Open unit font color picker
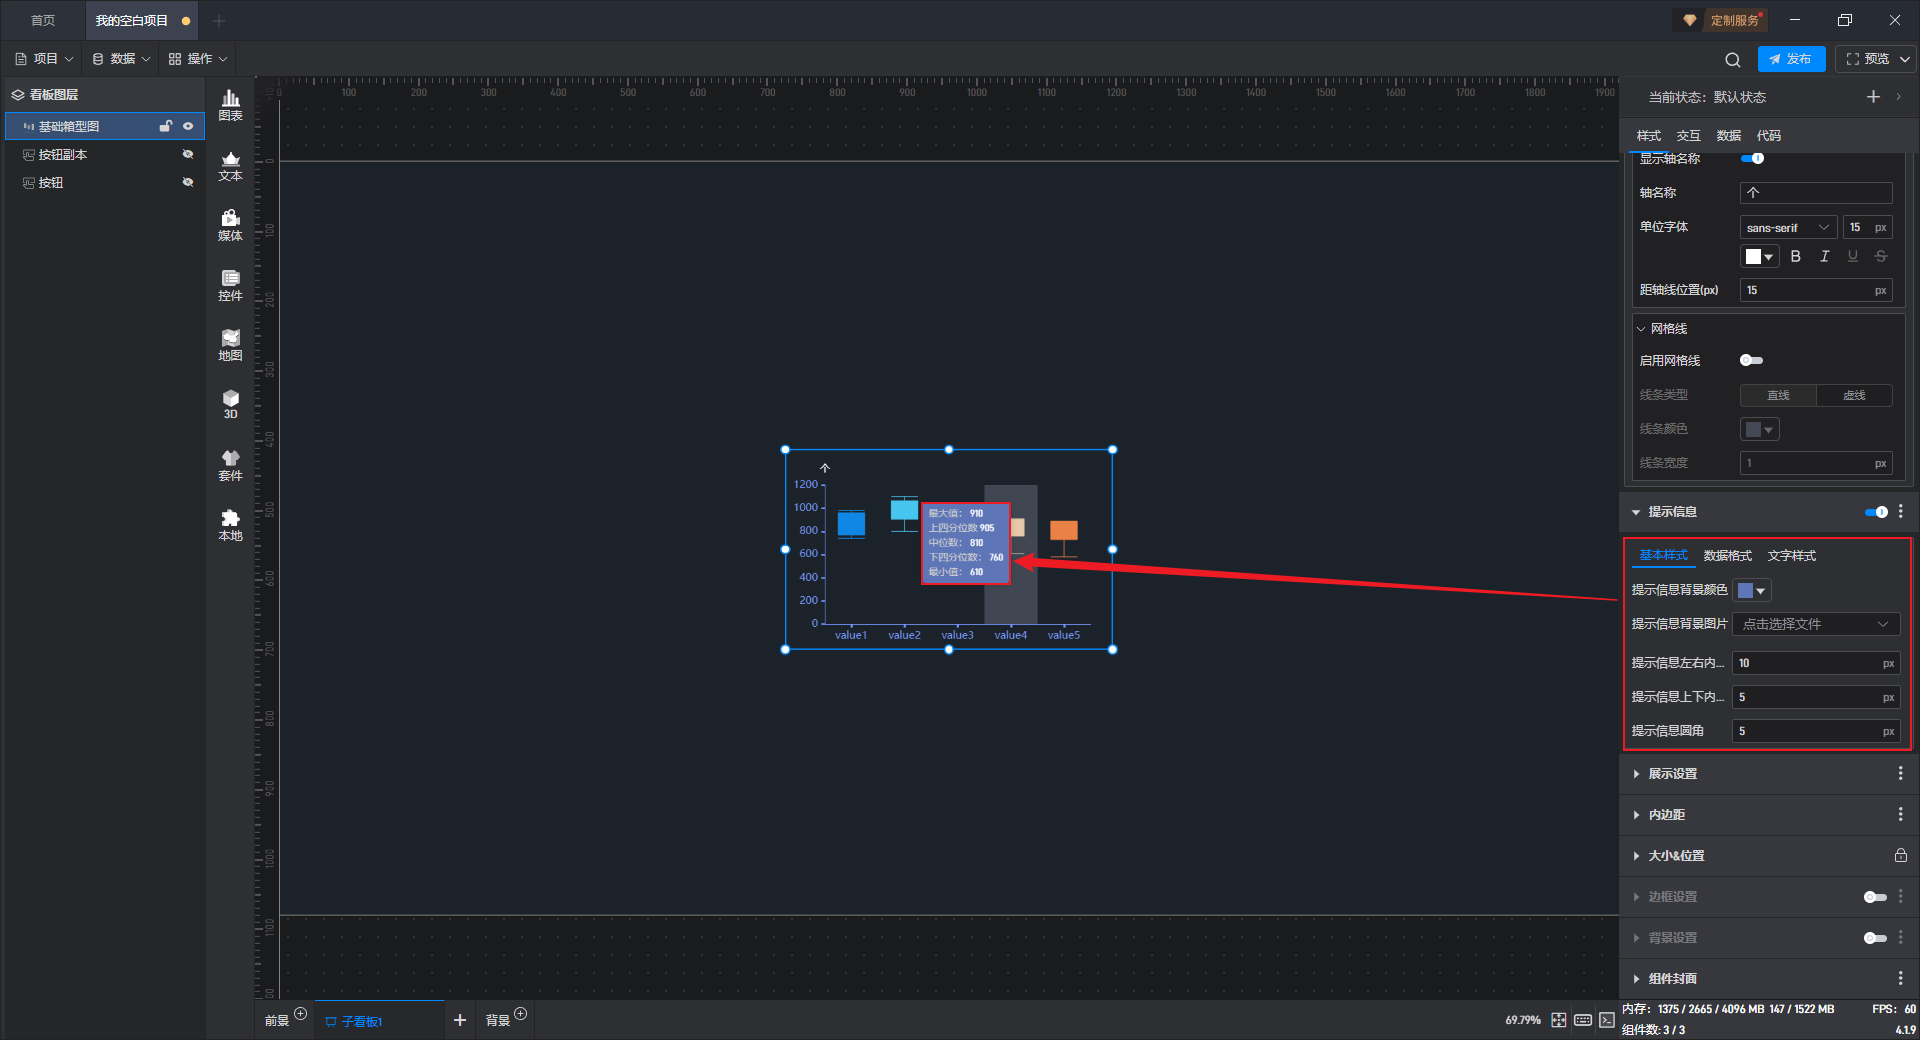Screen dimensions: 1920x1040 pyautogui.click(x=1759, y=257)
